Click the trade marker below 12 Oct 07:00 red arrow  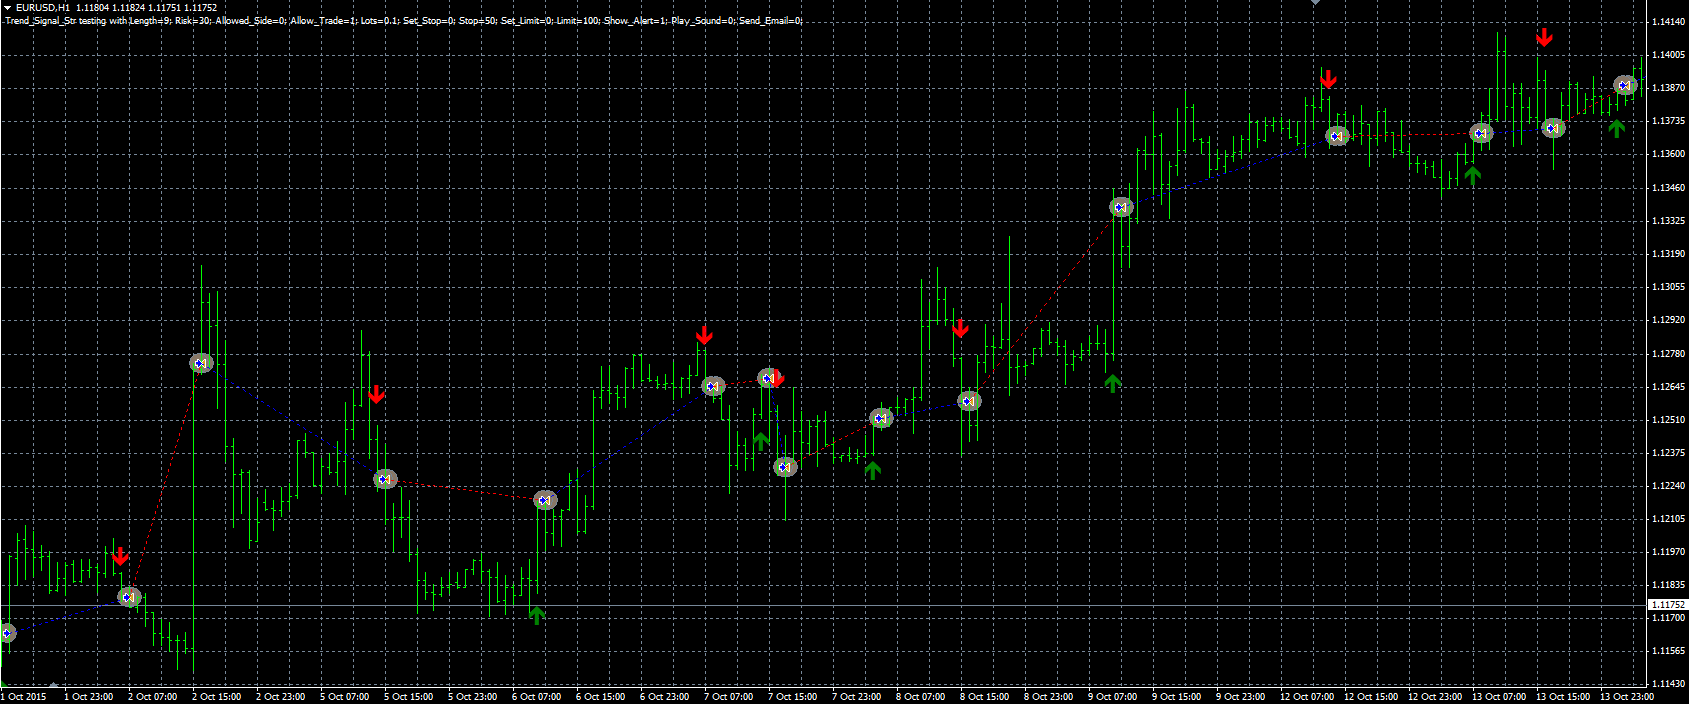1337,136
